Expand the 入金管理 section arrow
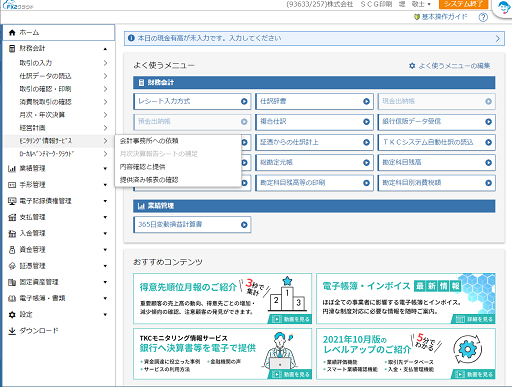This screenshot has height=387, width=512. 105,234
